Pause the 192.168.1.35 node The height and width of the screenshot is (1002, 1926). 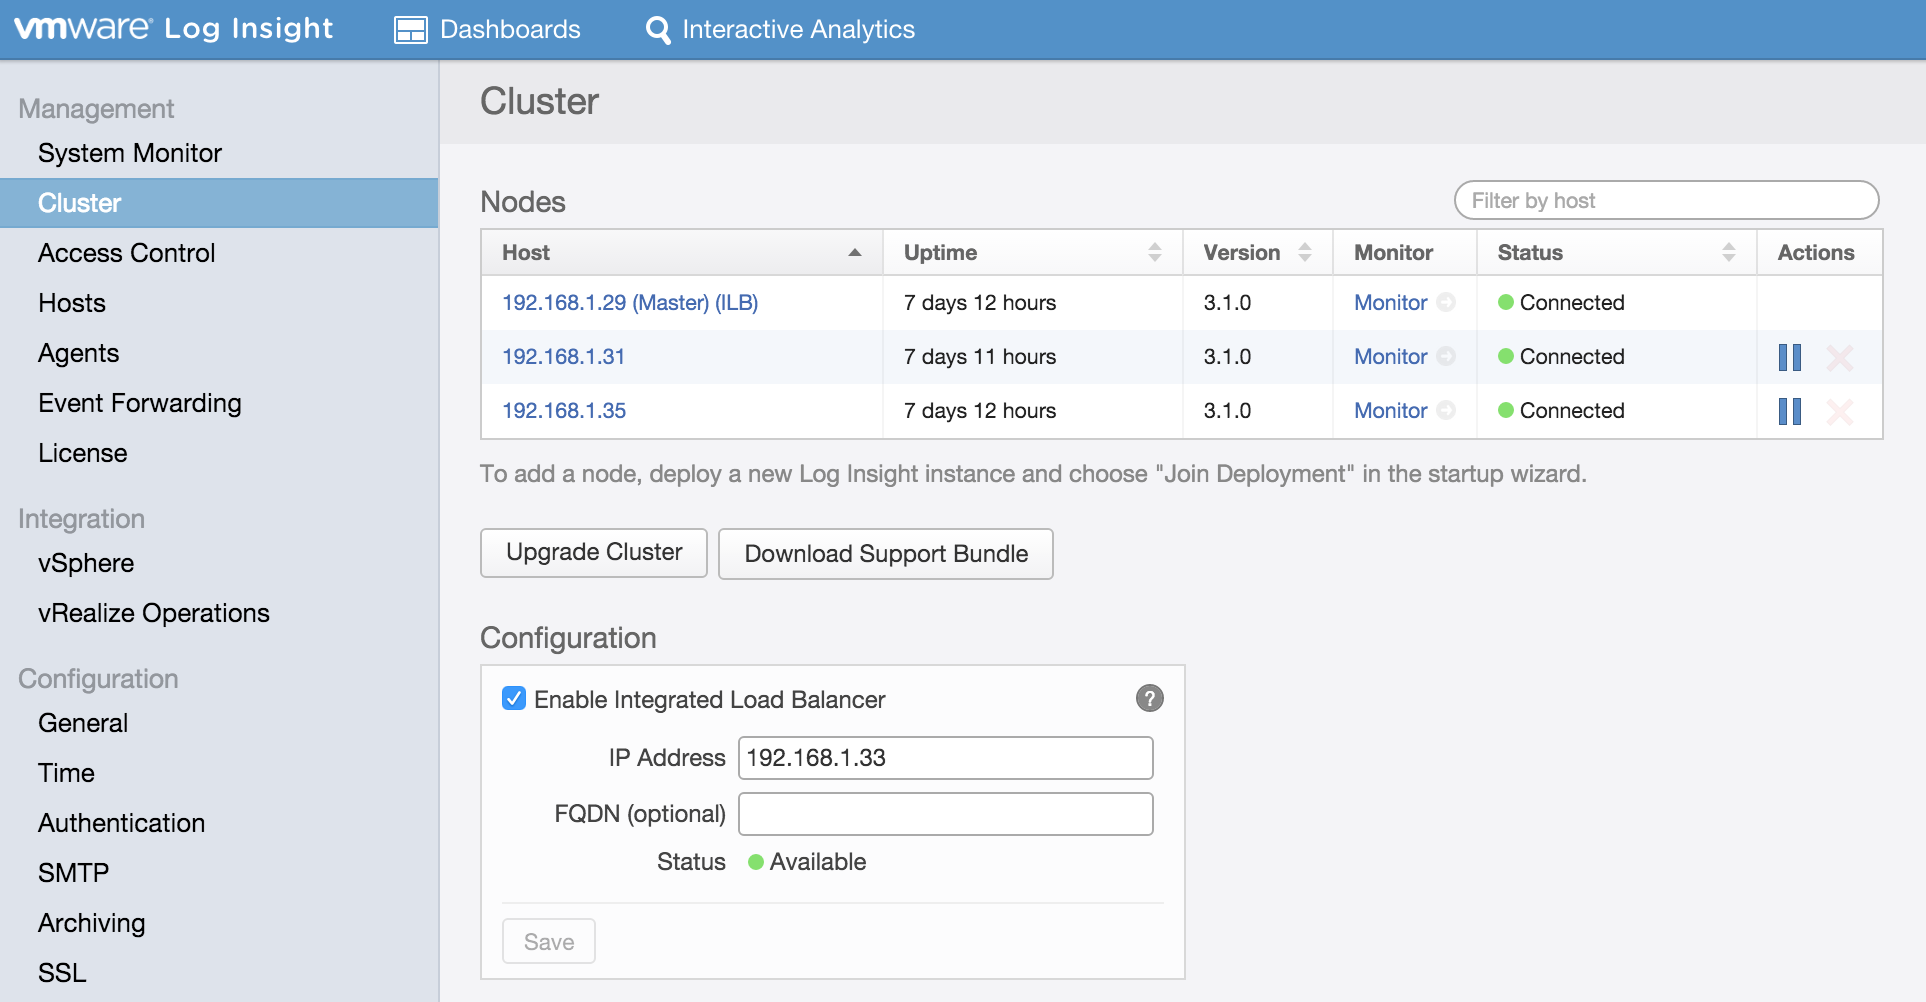(x=1789, y=411)
